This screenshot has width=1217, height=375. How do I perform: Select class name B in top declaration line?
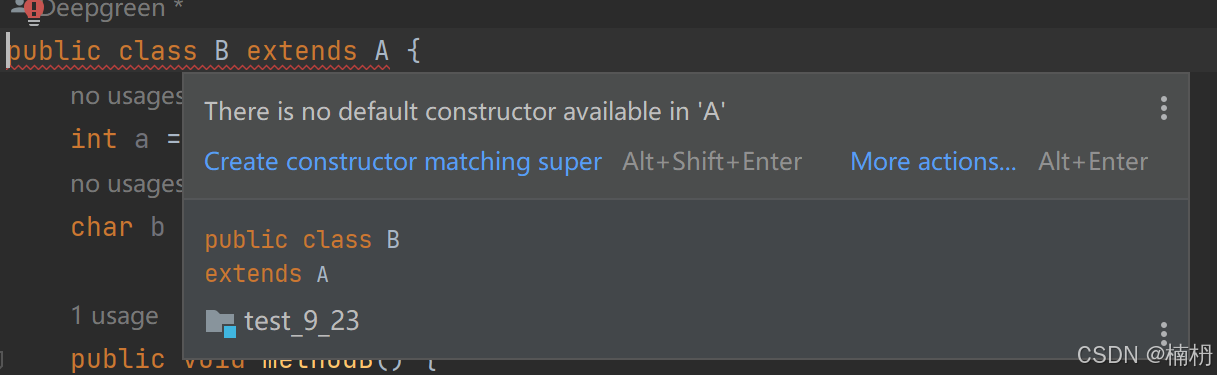222,50
